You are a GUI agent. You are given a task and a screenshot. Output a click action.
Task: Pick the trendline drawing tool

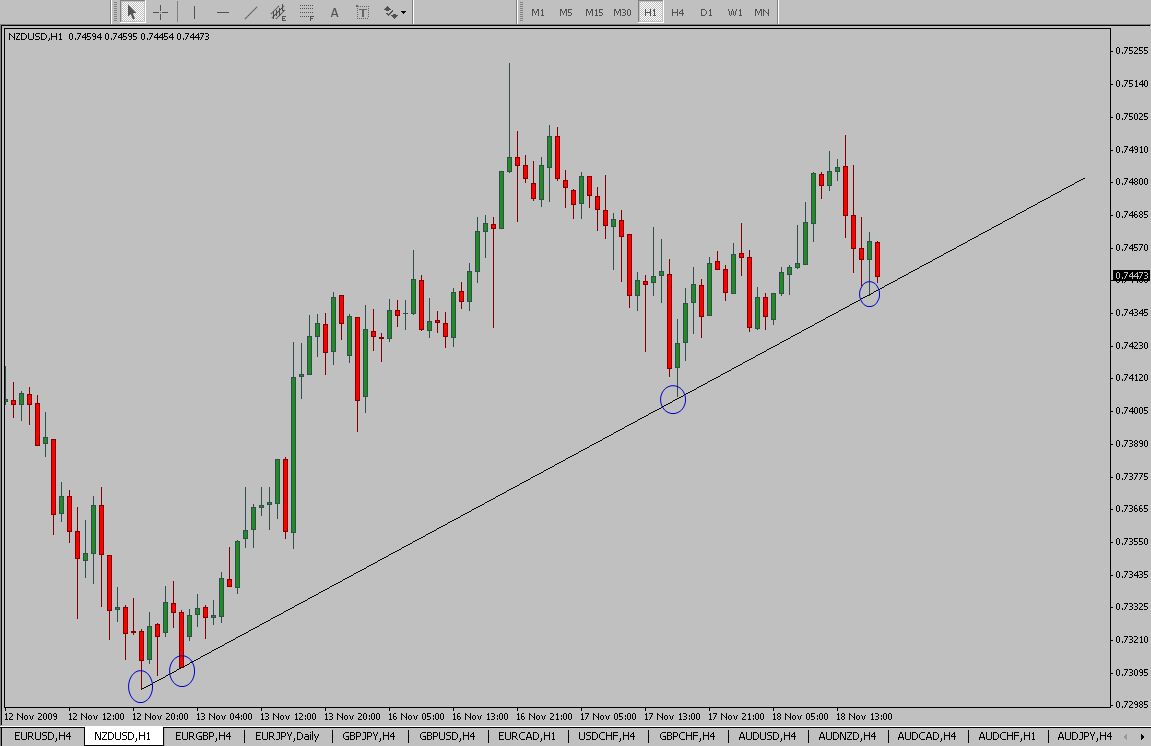tap(250, 13)
